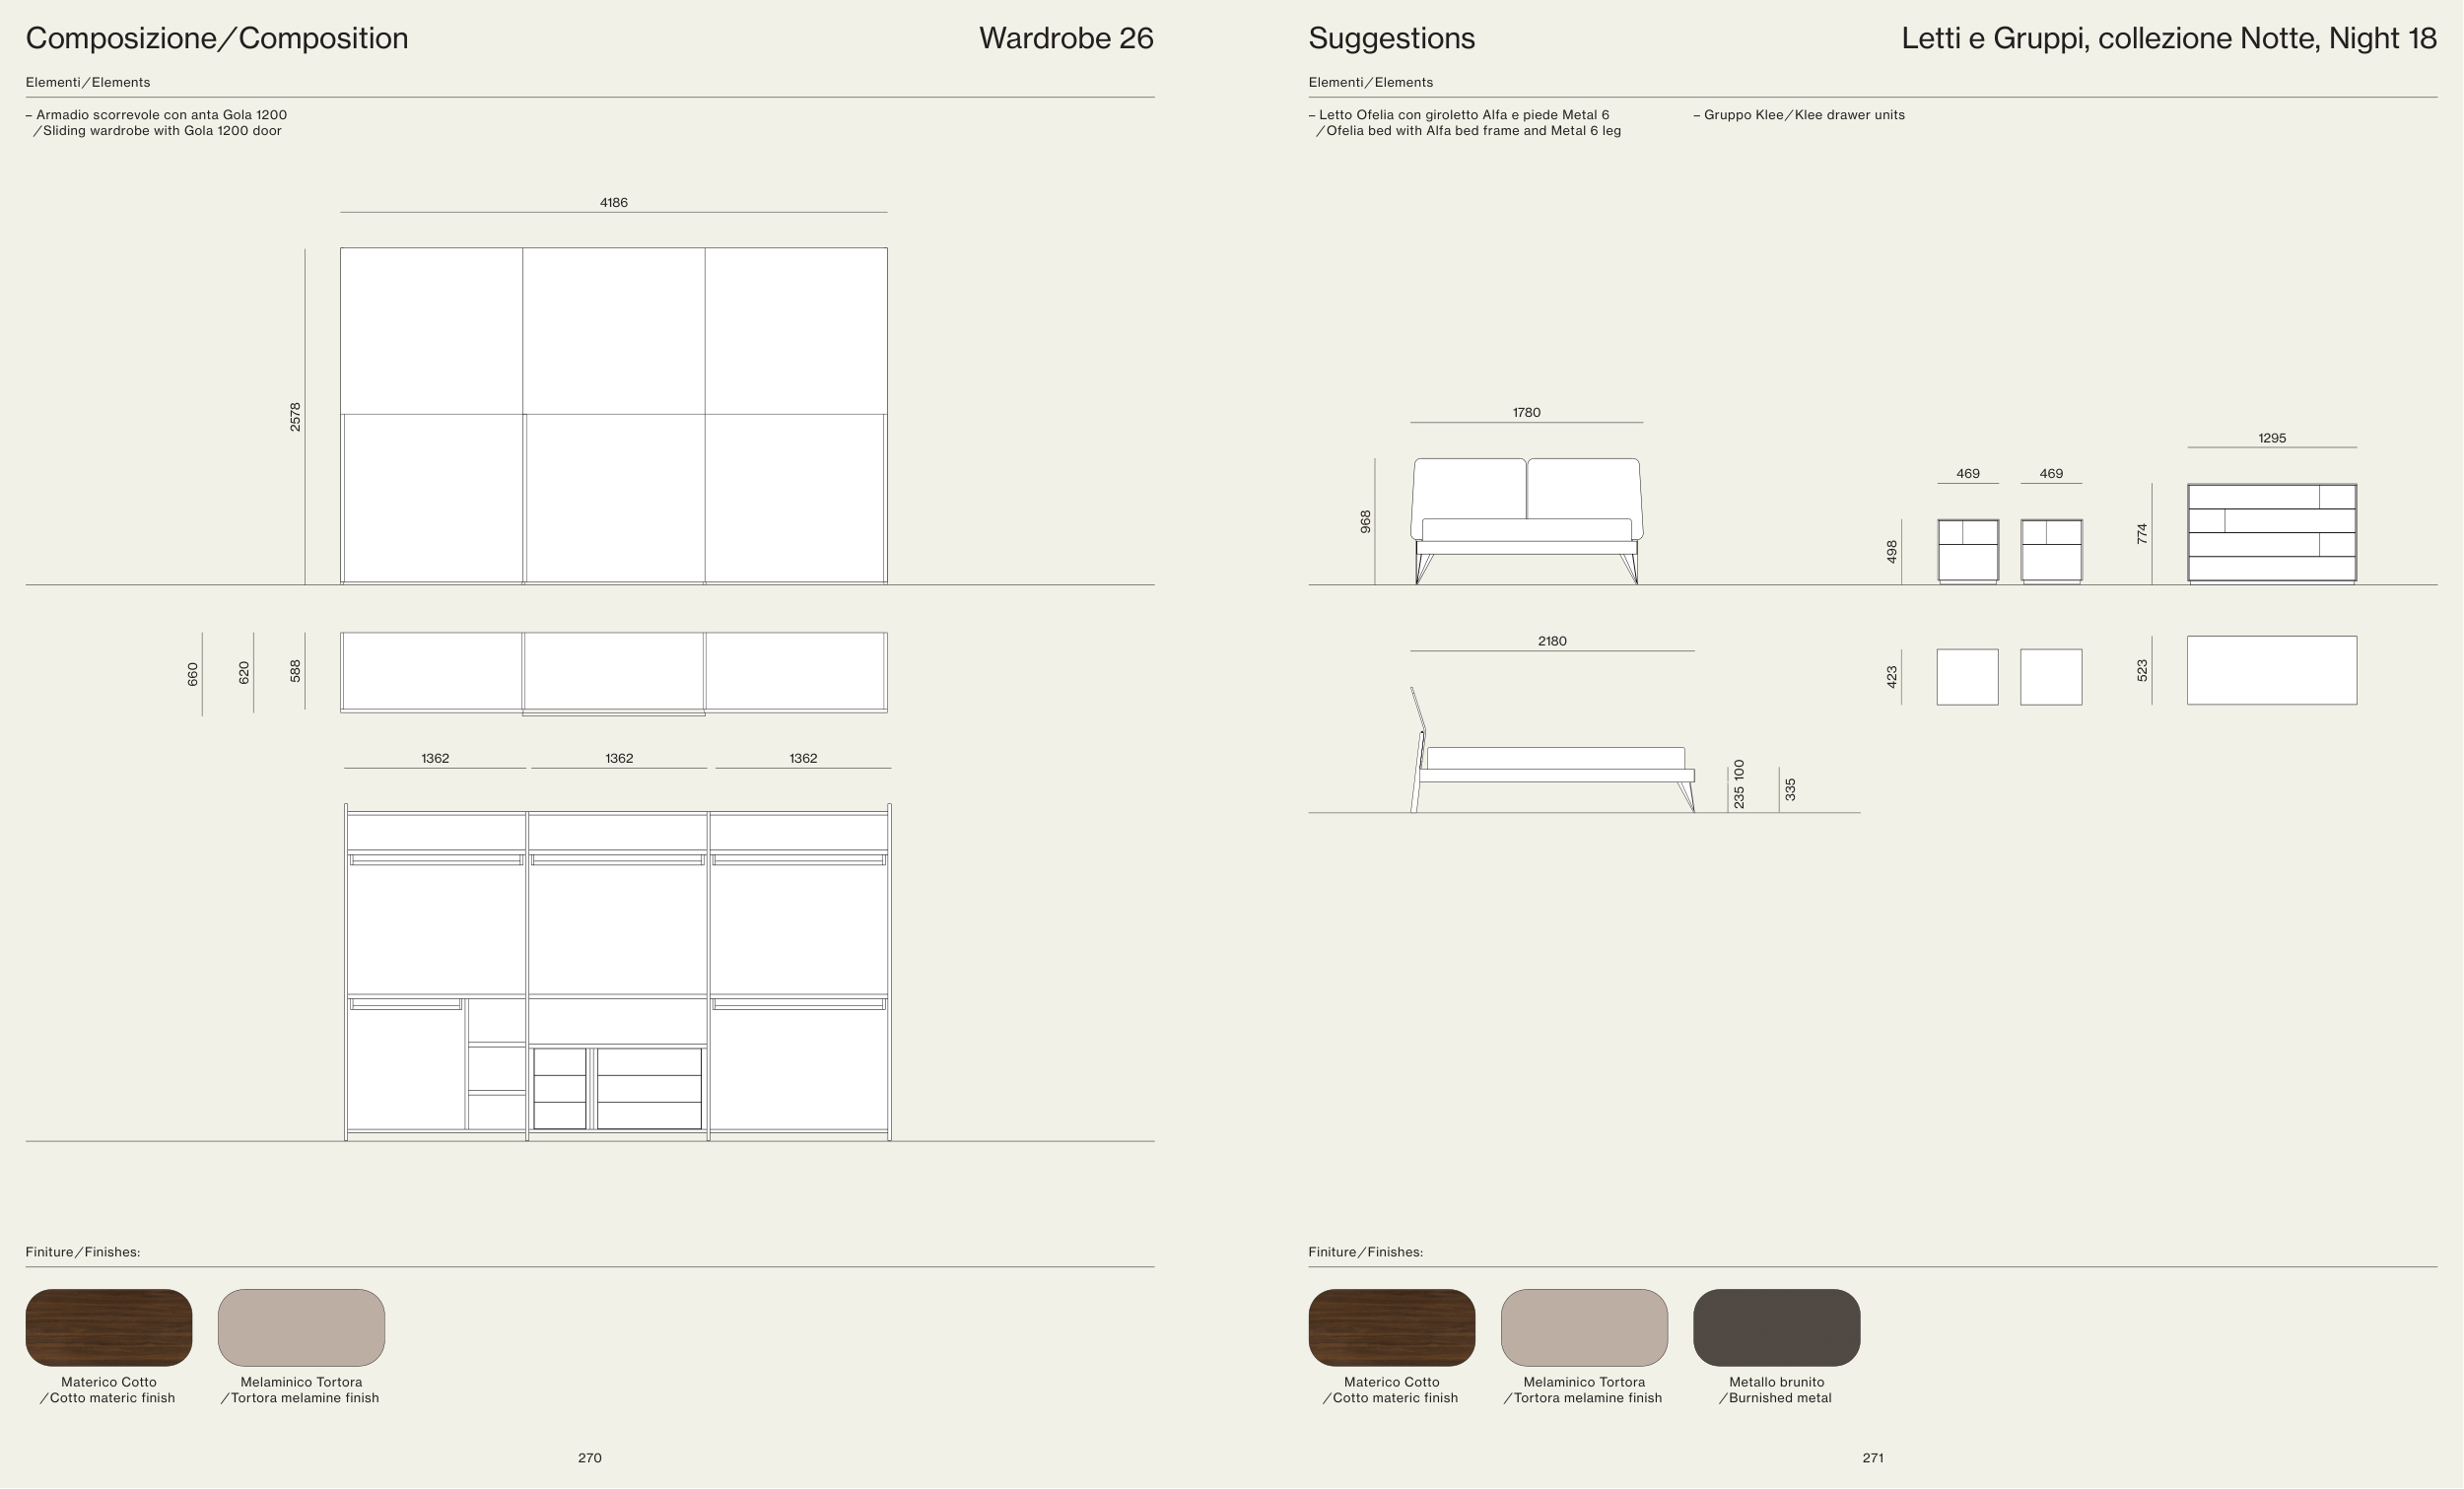
Task: Click the Suggestions heading
Action: click(x=1391, y=38)
